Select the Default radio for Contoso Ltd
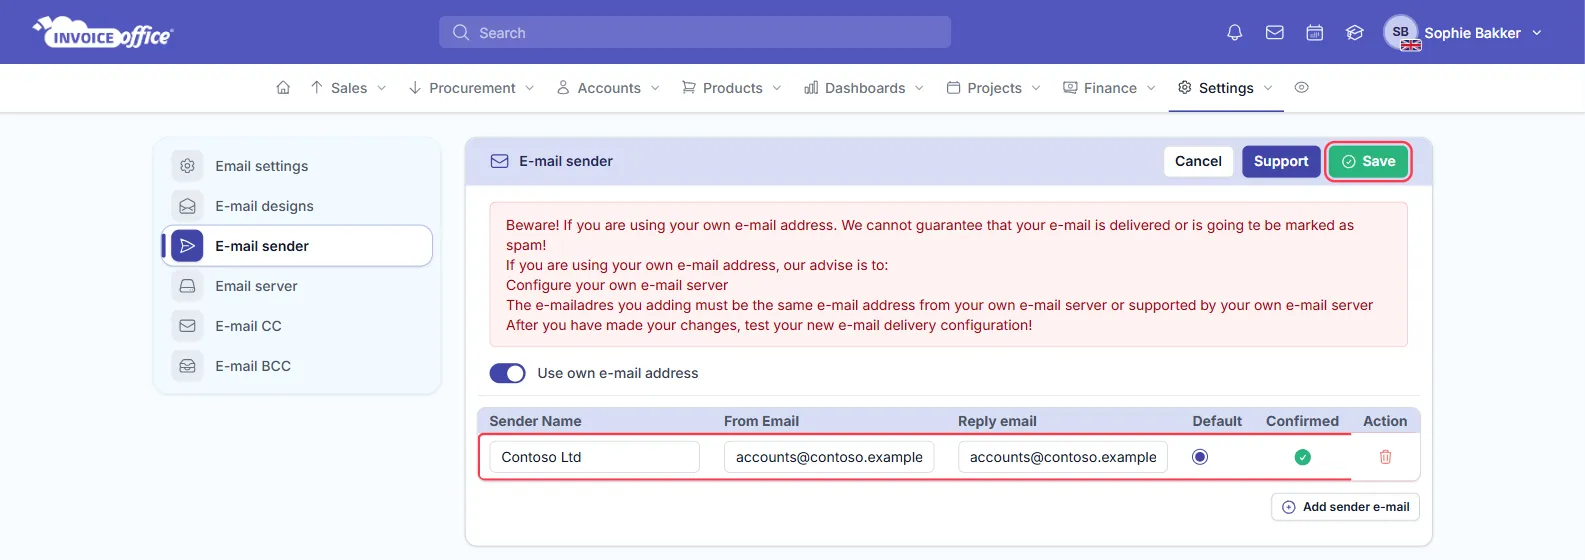Screen dimensions: 1585x560 coord(1200,457)
